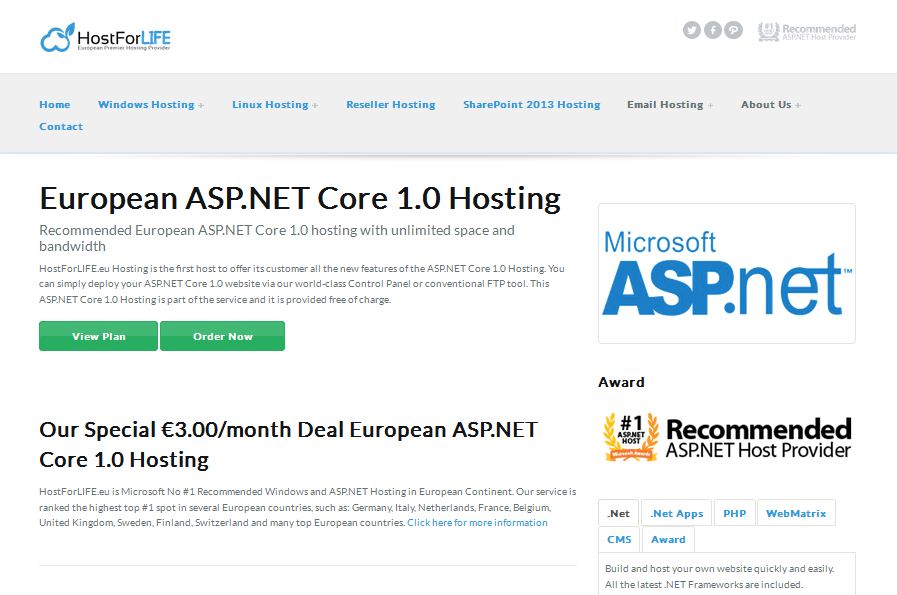Viewport: 897px width, 595px height.
Task: Click the Order Now button
Action: click(223, 336)
